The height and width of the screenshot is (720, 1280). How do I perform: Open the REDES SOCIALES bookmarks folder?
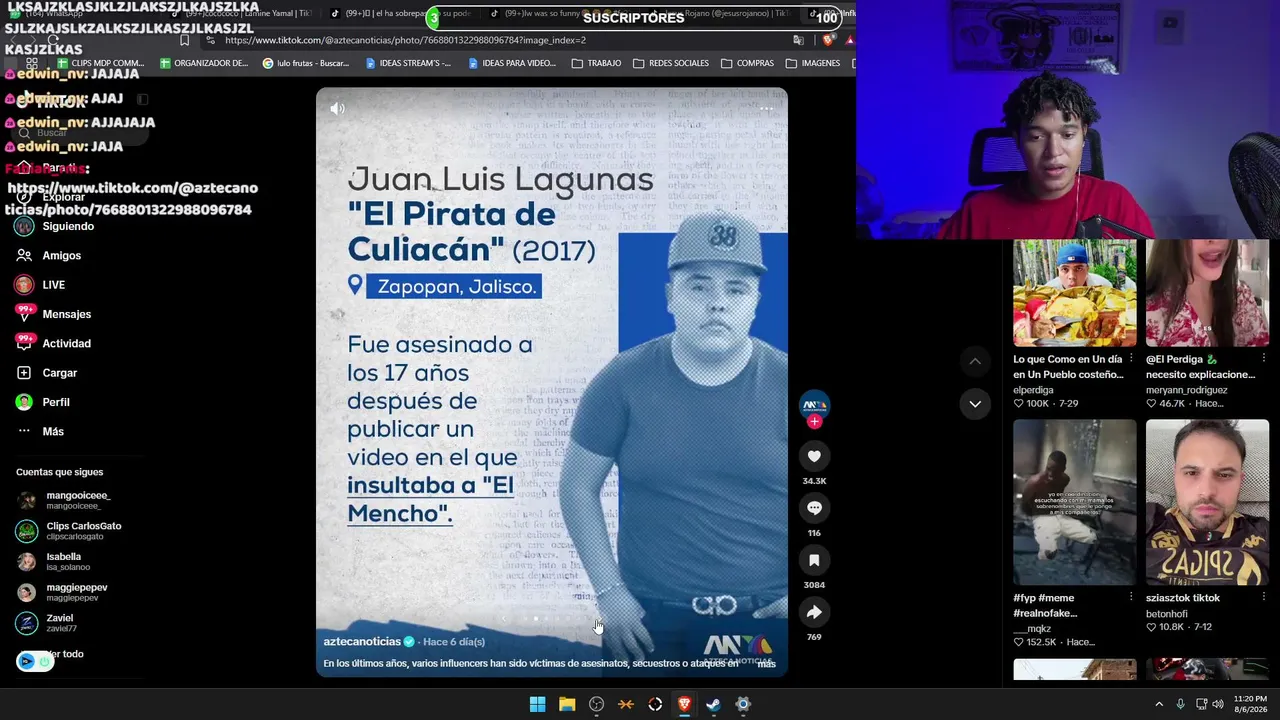[x=671, y=63]
